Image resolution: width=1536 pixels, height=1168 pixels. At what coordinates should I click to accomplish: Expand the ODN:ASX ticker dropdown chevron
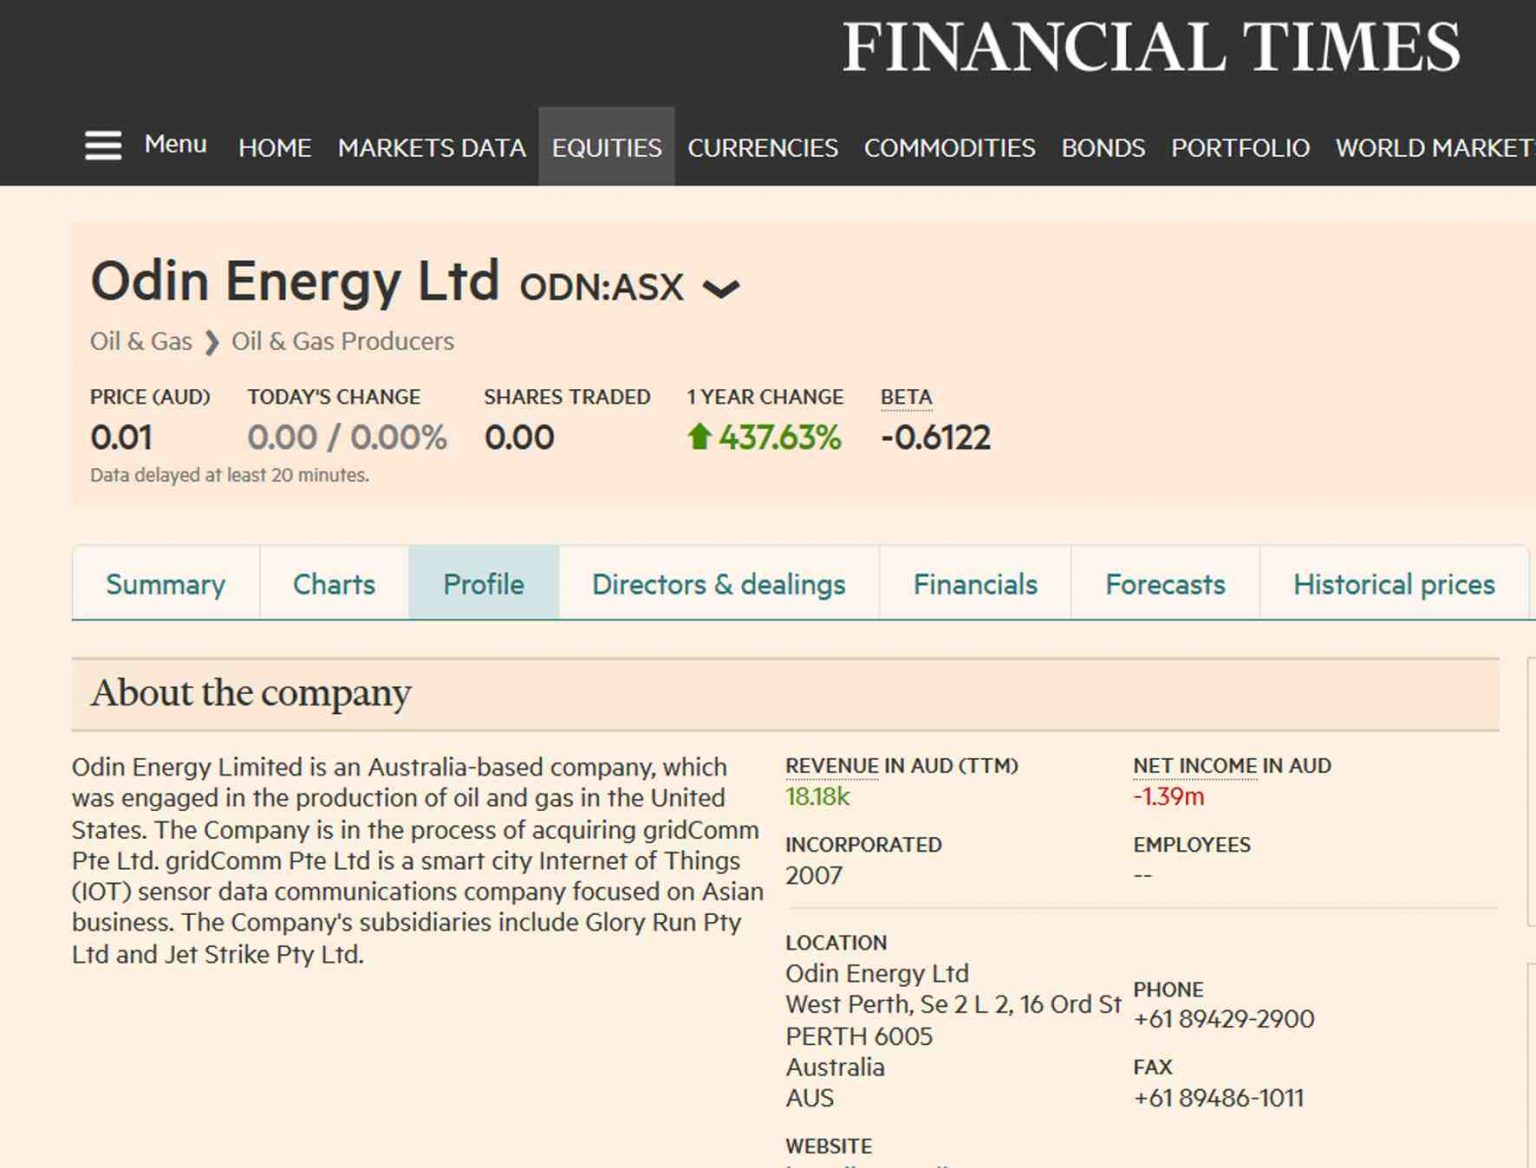[x=720, y=290]
